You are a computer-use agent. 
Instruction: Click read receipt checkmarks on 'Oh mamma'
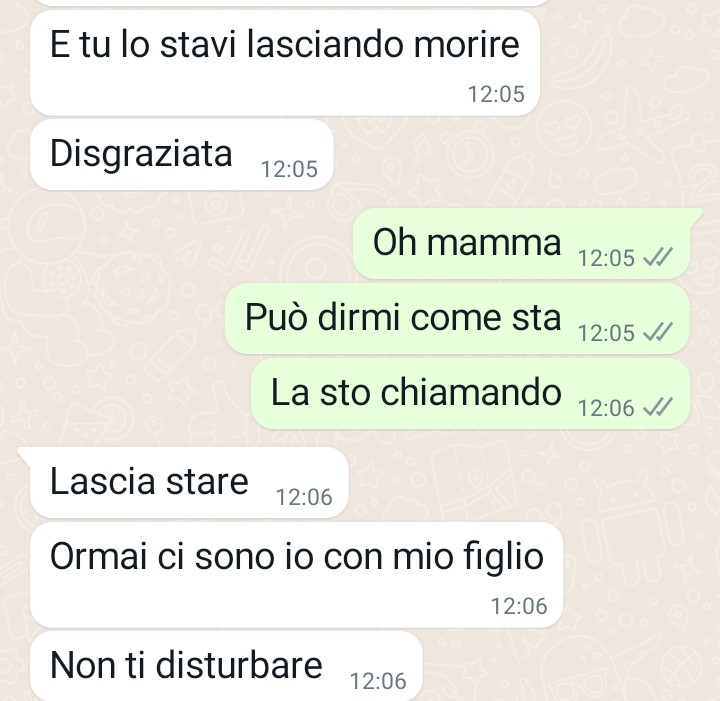(658, 257)
